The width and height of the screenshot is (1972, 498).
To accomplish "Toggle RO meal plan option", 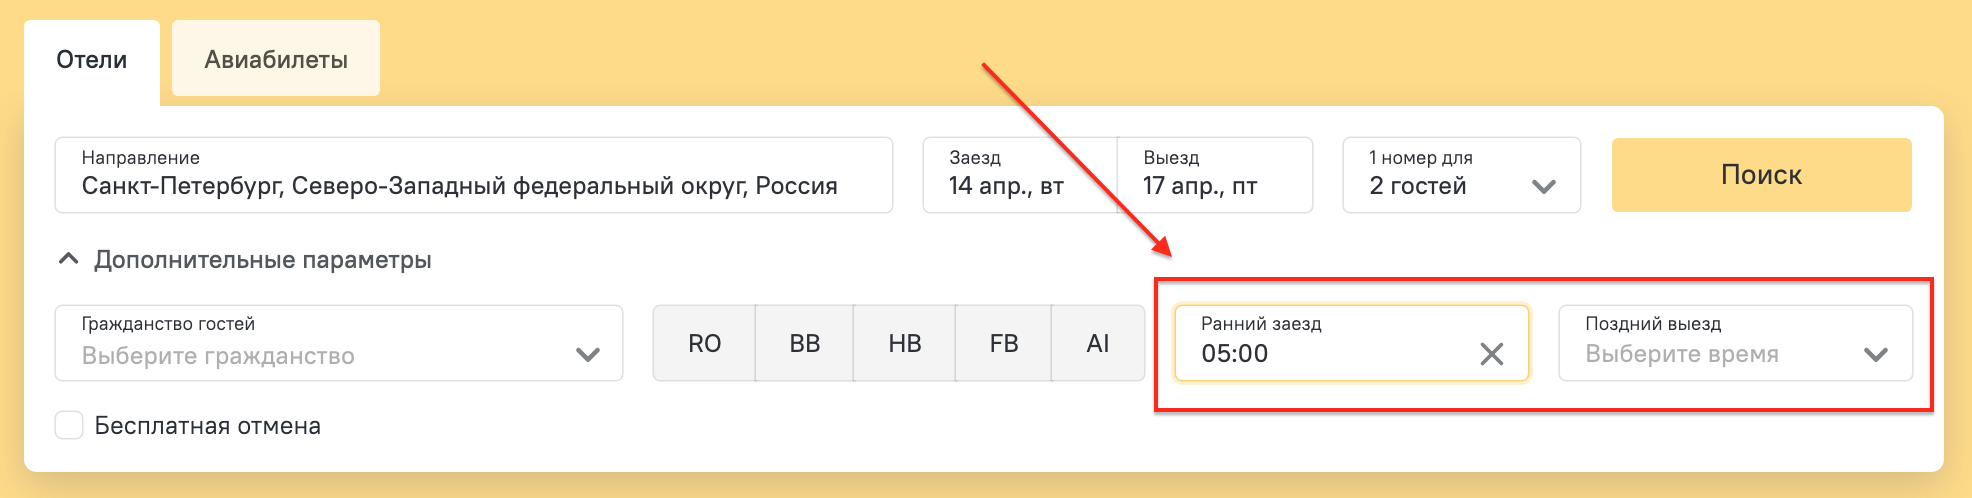I will pos(704,344).
